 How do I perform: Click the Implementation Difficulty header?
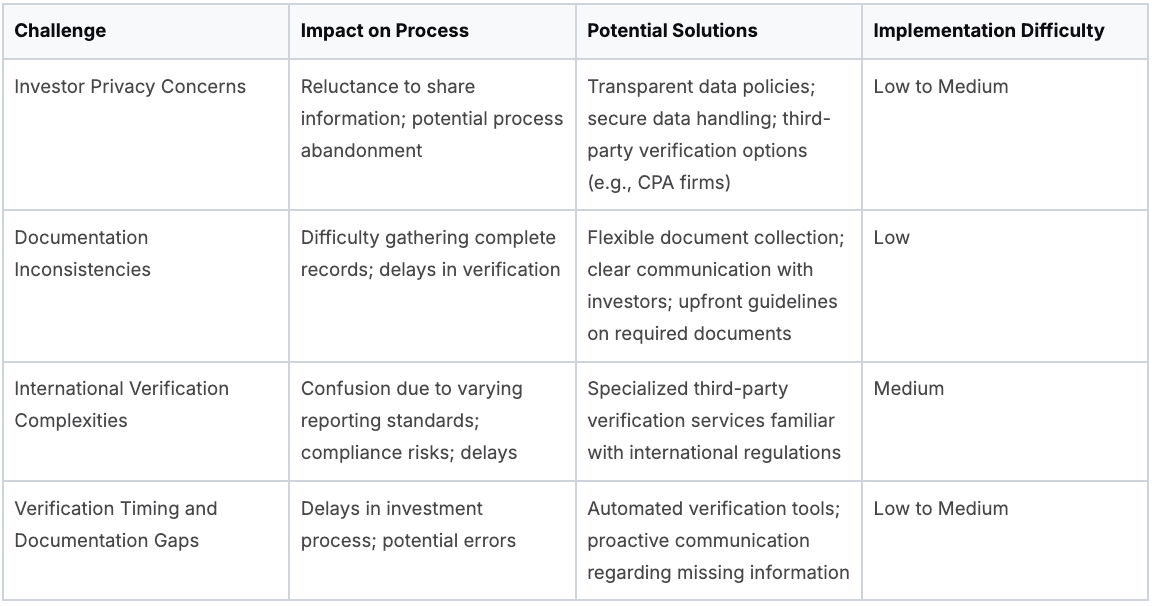(x=1005, y=31)
